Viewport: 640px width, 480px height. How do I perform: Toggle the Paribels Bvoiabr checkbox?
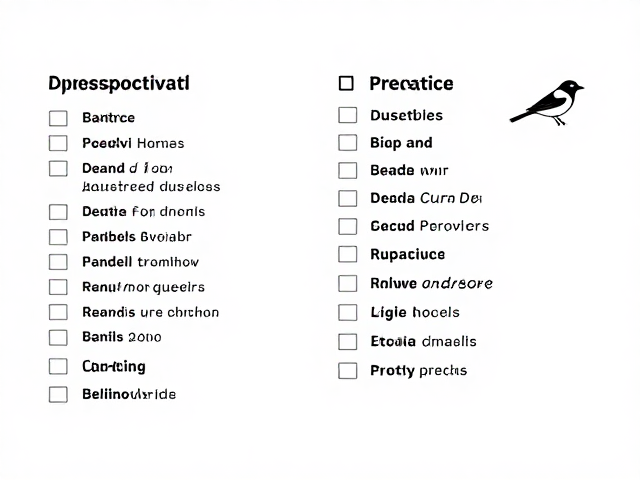click(x=58, y=237)
